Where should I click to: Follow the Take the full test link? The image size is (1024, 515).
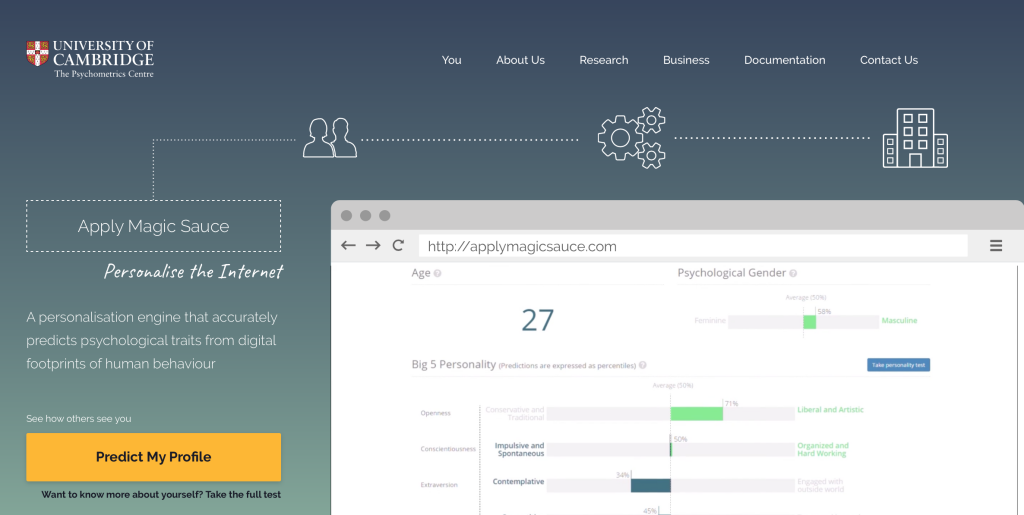pyautogui.click(x=243, y=495)
